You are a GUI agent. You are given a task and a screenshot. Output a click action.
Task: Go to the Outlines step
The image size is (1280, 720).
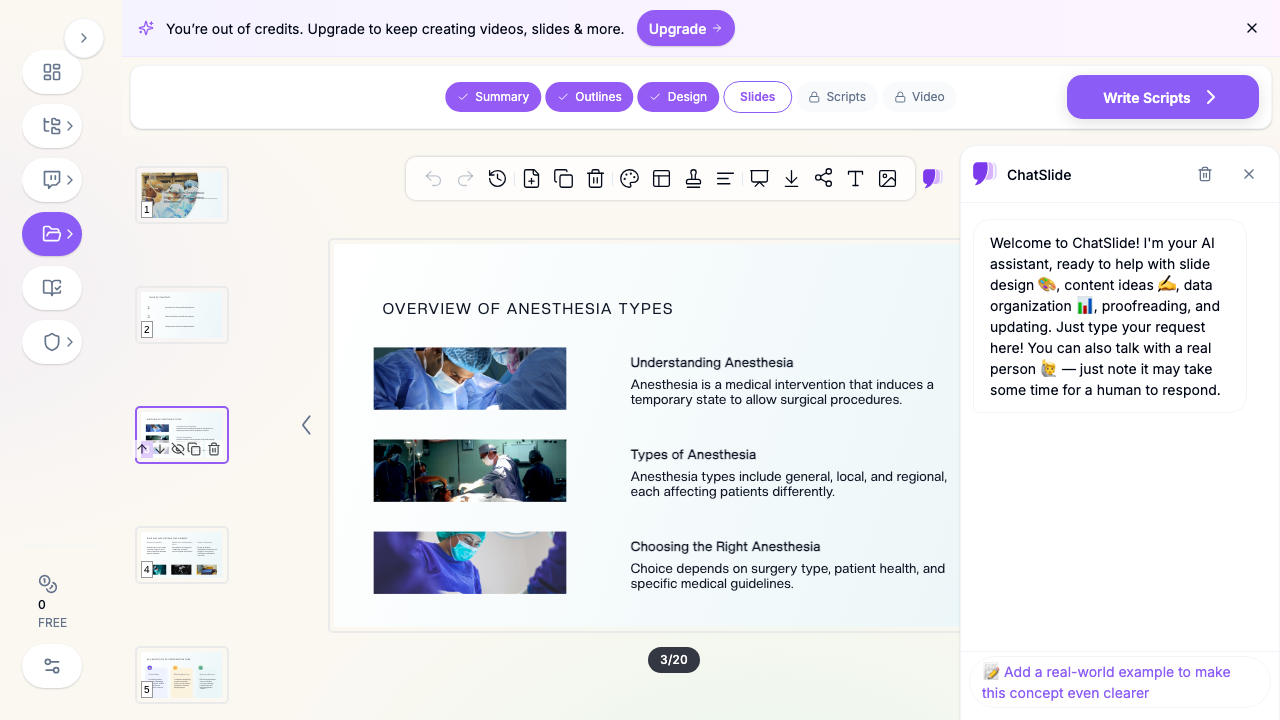click(x=589, y=97)
